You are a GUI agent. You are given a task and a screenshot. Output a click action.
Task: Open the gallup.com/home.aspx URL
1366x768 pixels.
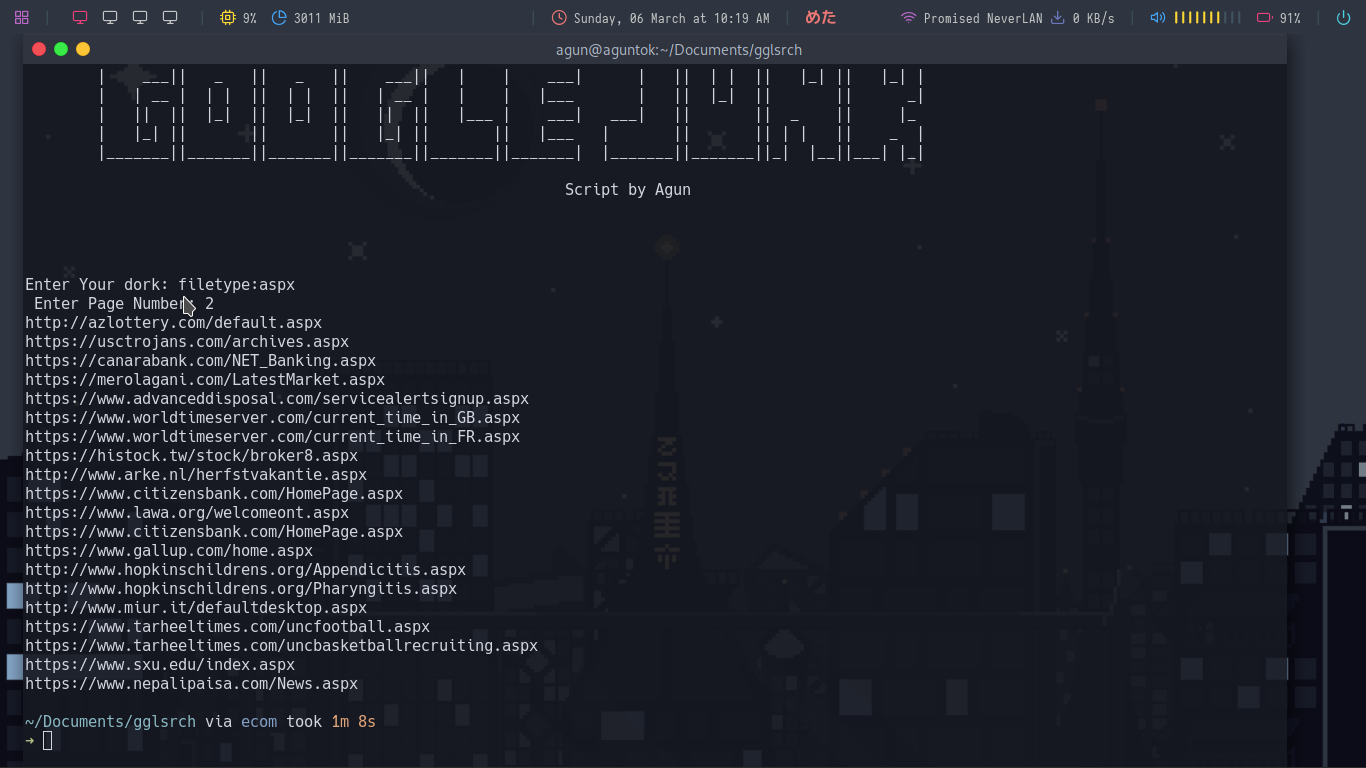(169, 551)
